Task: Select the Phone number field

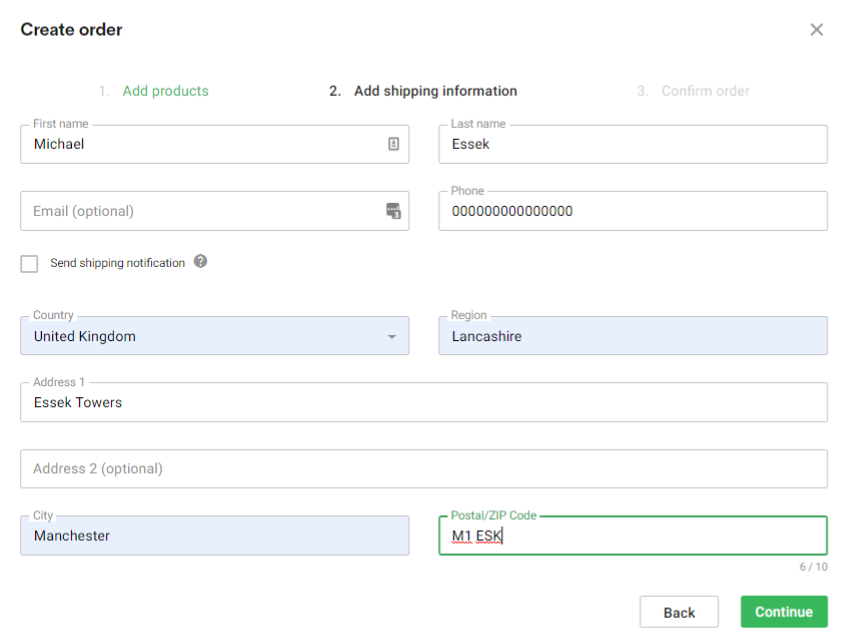Action: (633, 211)
